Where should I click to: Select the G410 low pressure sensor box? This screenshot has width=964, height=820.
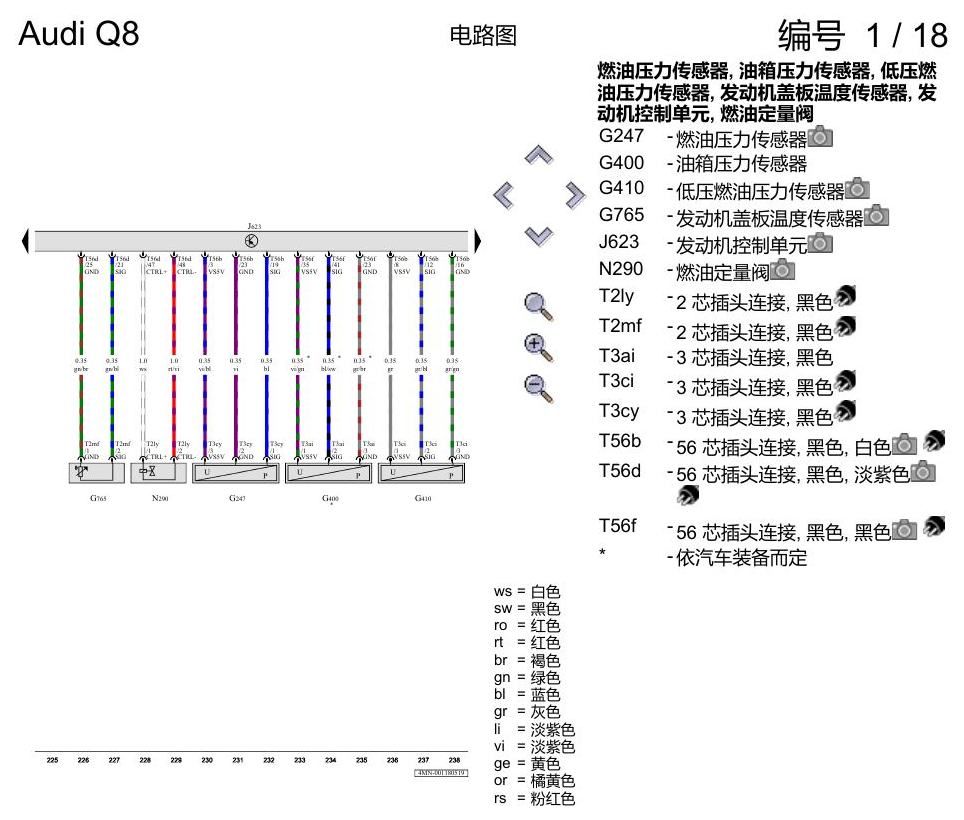pos(421,473)
